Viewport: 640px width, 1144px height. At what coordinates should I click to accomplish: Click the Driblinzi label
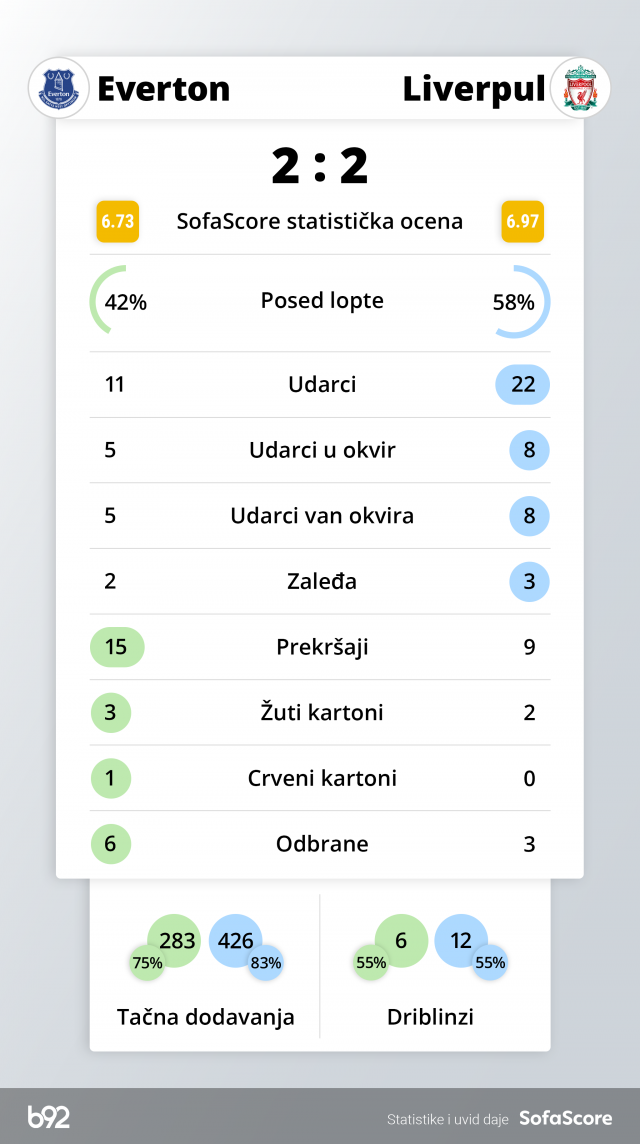pos(430,1017)
